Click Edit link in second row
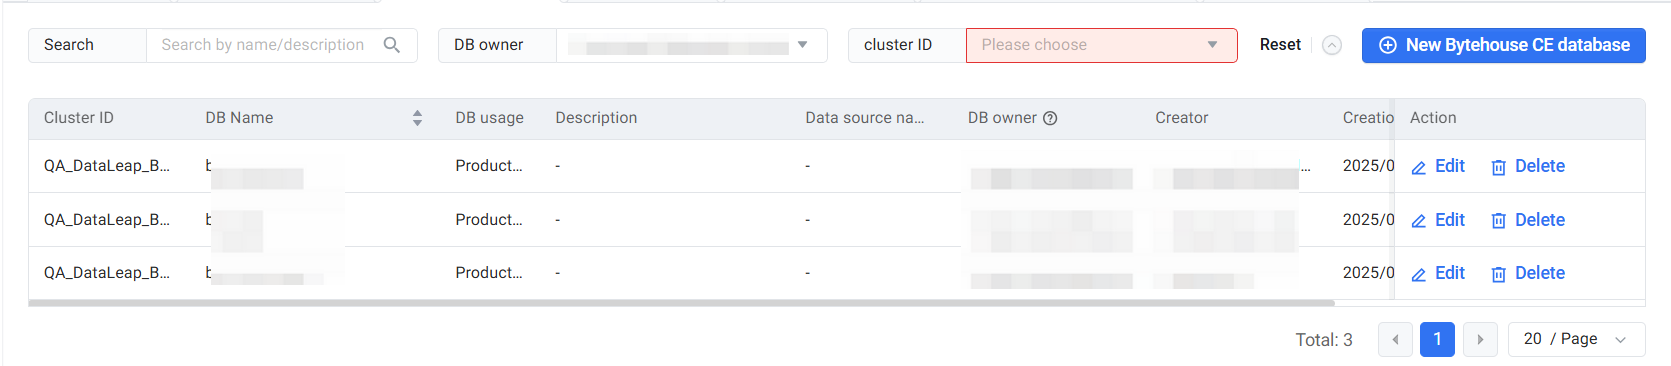 [1449, 220]
